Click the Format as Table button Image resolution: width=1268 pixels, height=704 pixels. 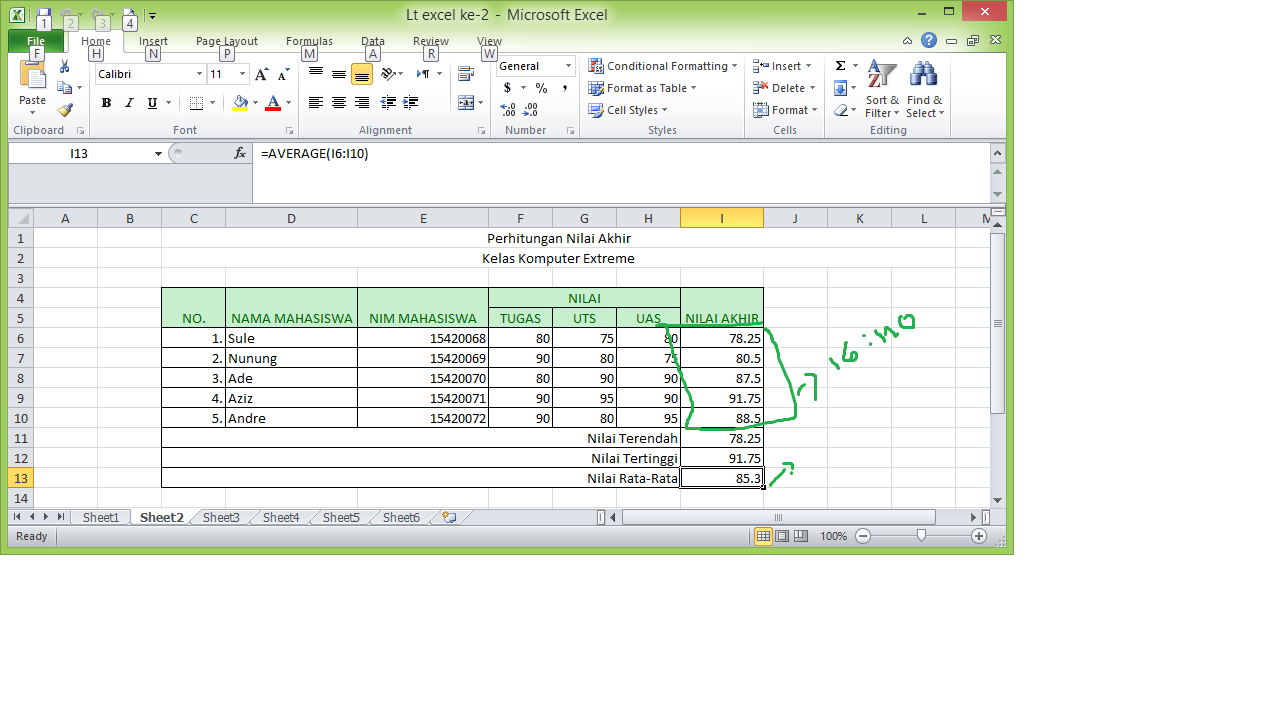pyautogui.click(x=642, y=88)
